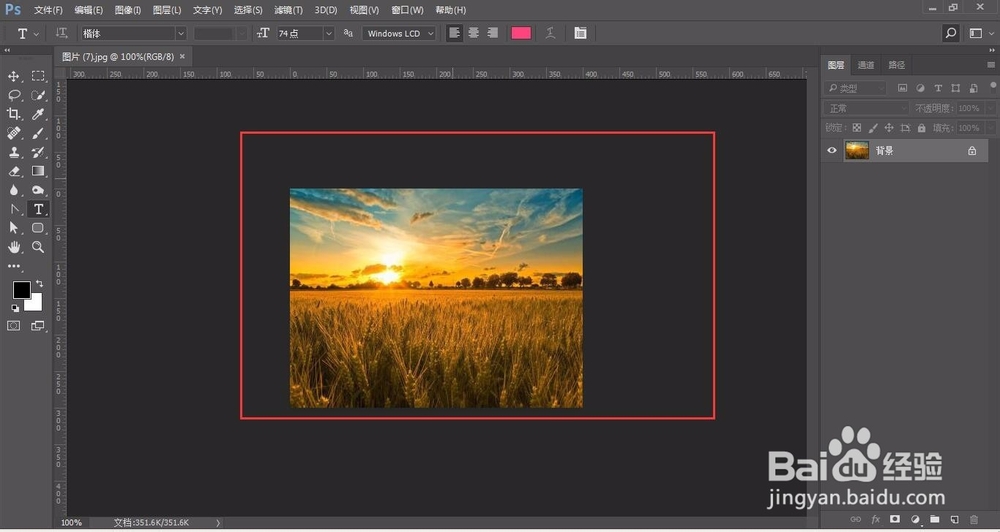
Task: Select the Zoom tool
Action: (38, 247)
